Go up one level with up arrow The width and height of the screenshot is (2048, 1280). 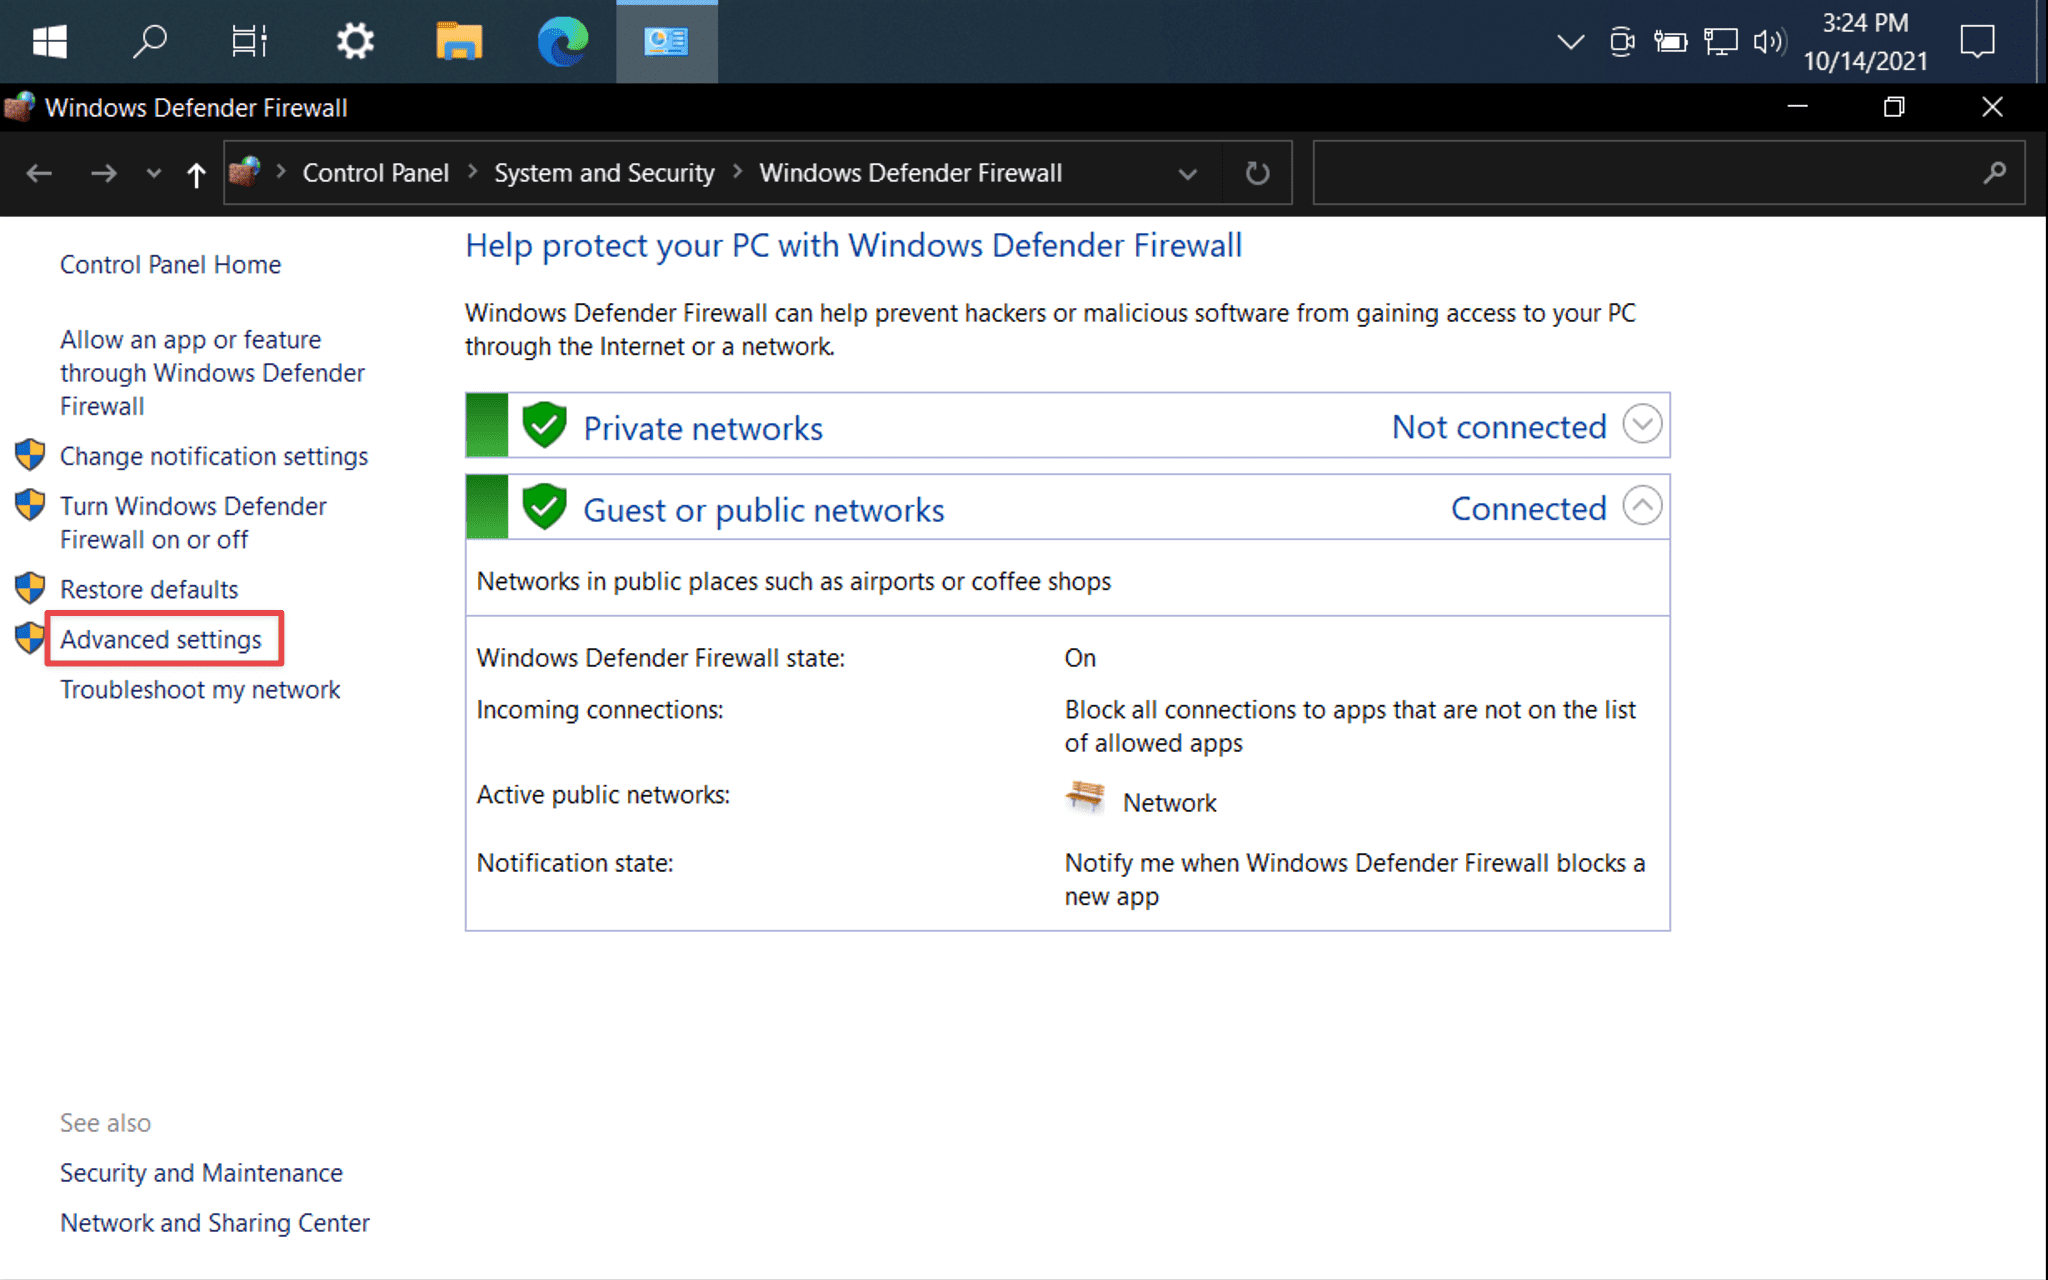[196, 174]
